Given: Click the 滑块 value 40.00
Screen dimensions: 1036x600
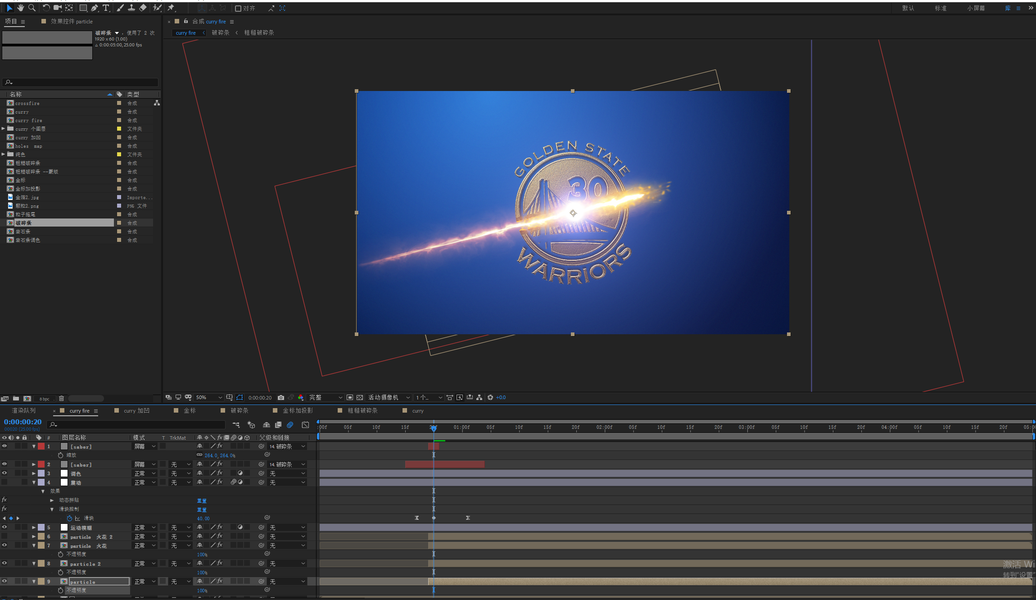Looking at the screenshot, I should click(x=203, y=519).
